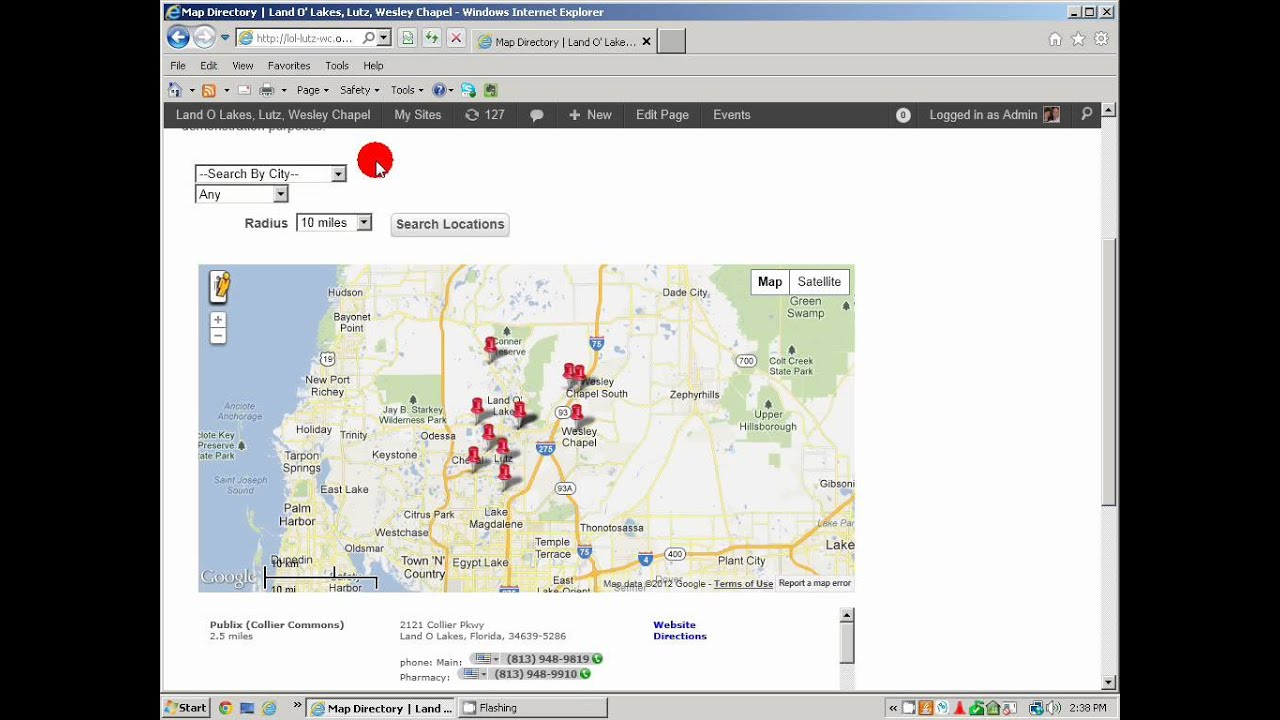The height and width of the screenshot is (720, 1280).
Task: Open the Tools dropdown in command bar
Action: (407, 90)
